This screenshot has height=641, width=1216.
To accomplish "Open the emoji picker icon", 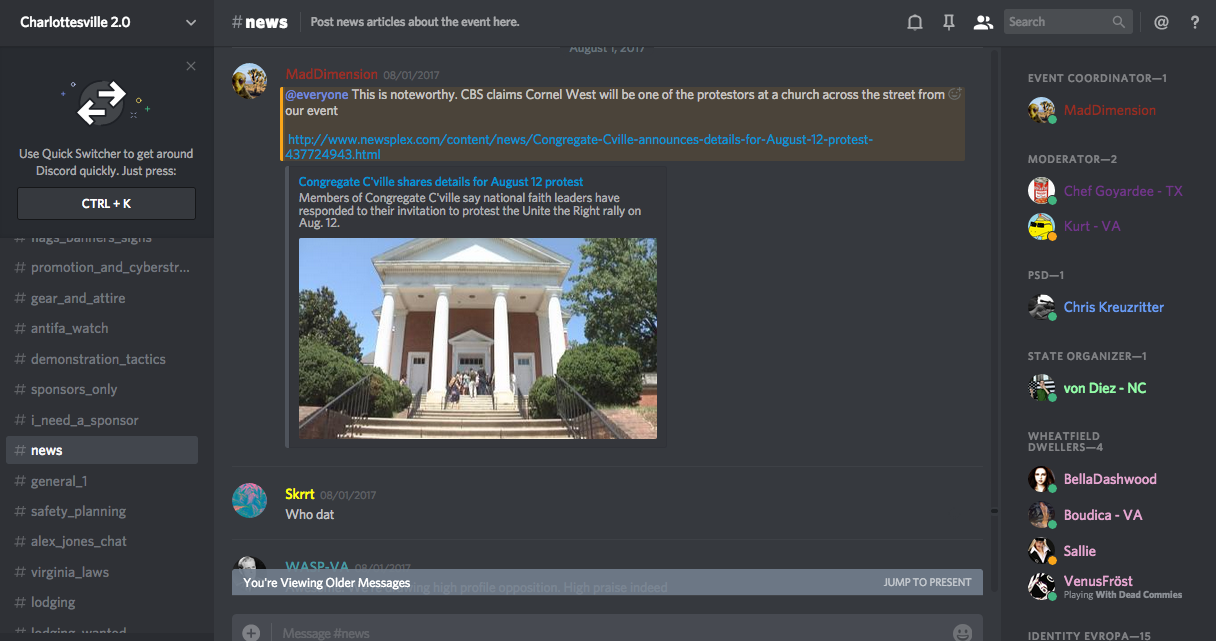I will pyautogui.click(x=962, y=632).
